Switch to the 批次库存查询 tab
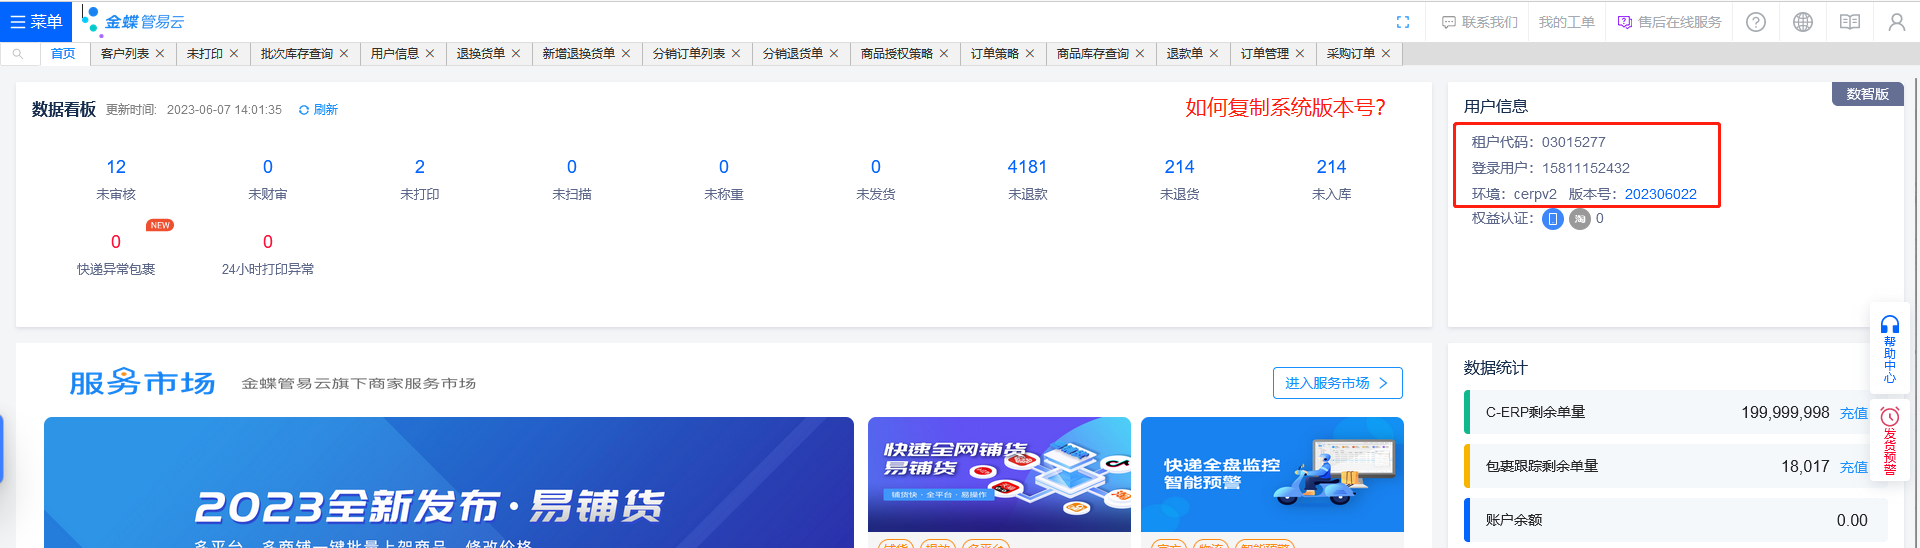Image resolution: width=1920 pixels, height=548 pixels. (x=296, y=54)
